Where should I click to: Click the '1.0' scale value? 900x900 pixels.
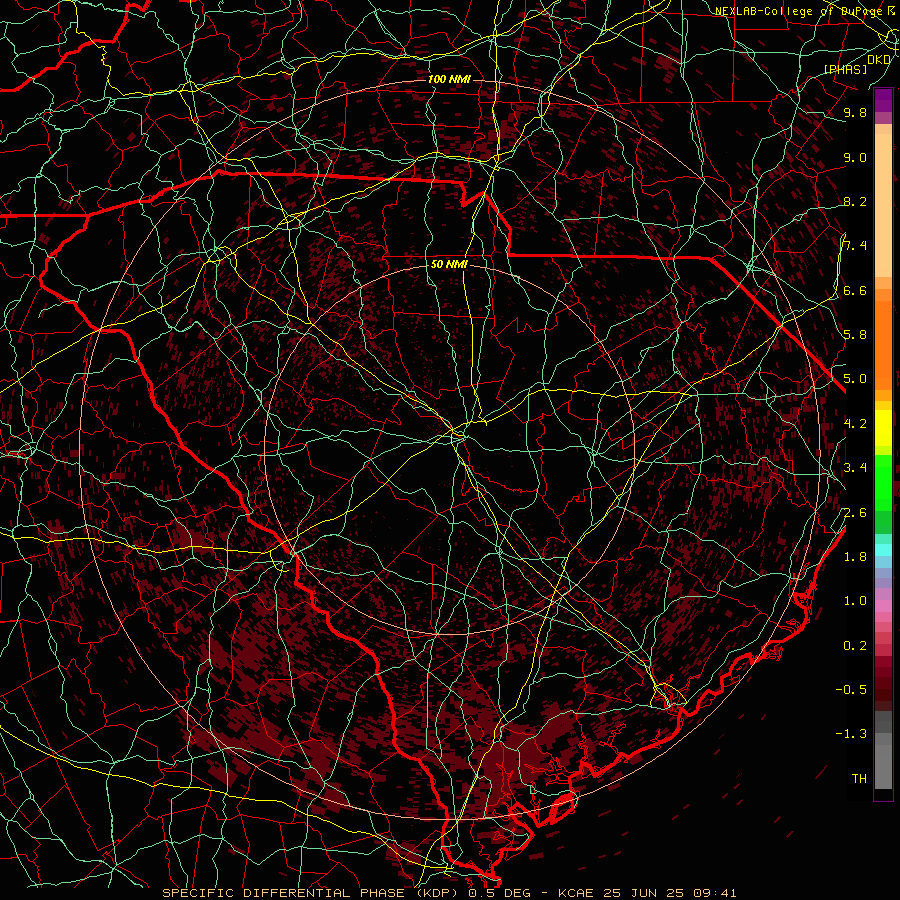[x=855, y=601]
